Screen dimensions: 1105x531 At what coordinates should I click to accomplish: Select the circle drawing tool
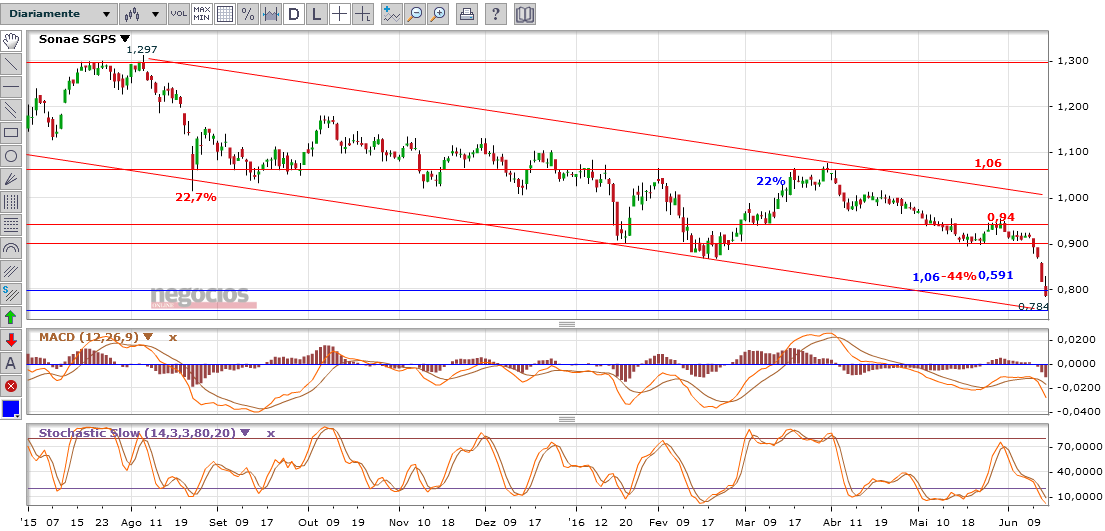coord(11,156)
